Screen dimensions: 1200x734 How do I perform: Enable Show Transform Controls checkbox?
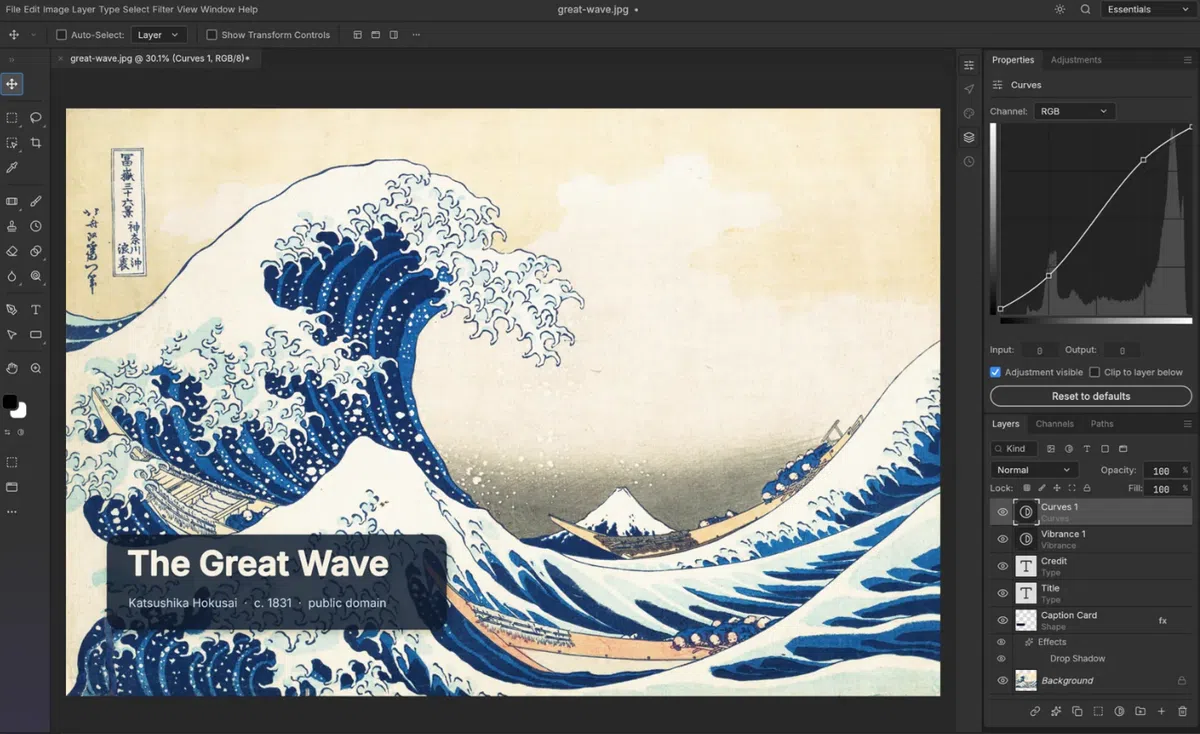pos(211,35)
